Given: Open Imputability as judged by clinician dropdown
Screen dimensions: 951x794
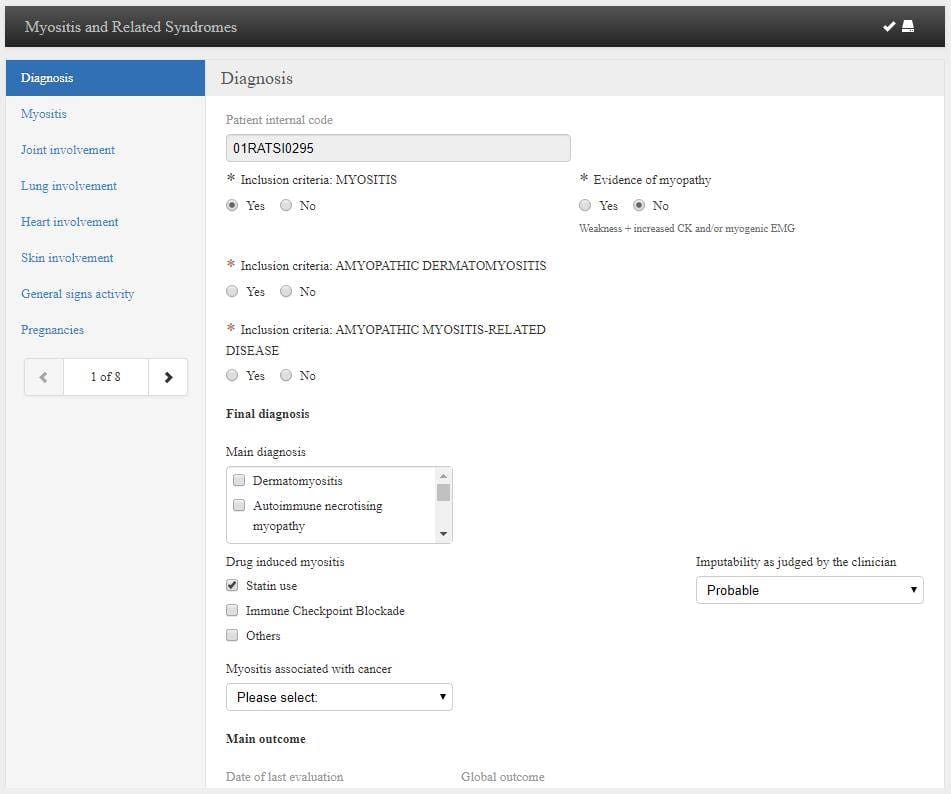Looking at the screenshot, I should click(809, 590).
